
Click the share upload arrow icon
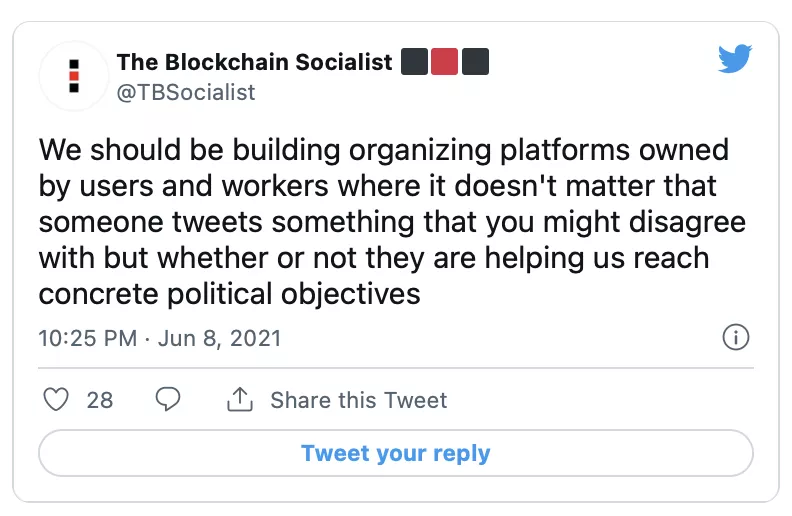239,401
